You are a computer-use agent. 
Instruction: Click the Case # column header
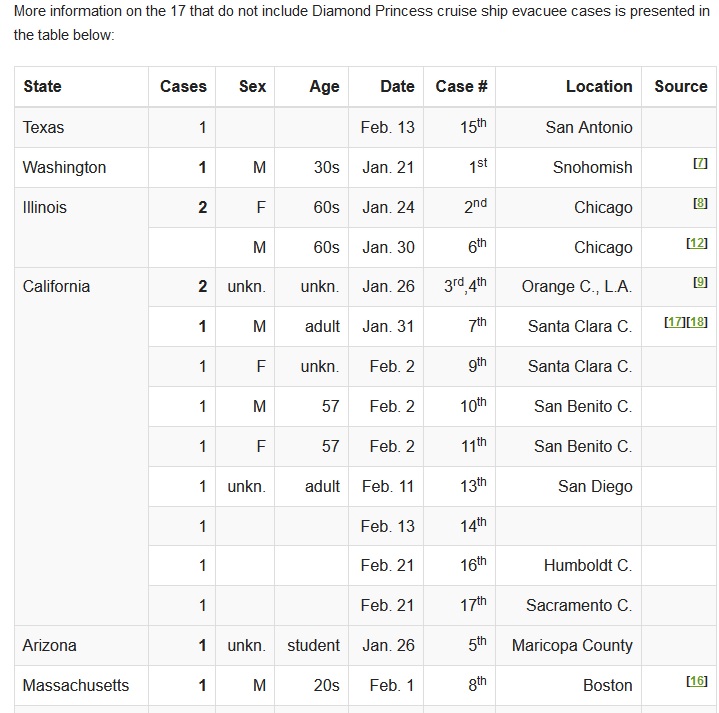click(x=461, y=86)
